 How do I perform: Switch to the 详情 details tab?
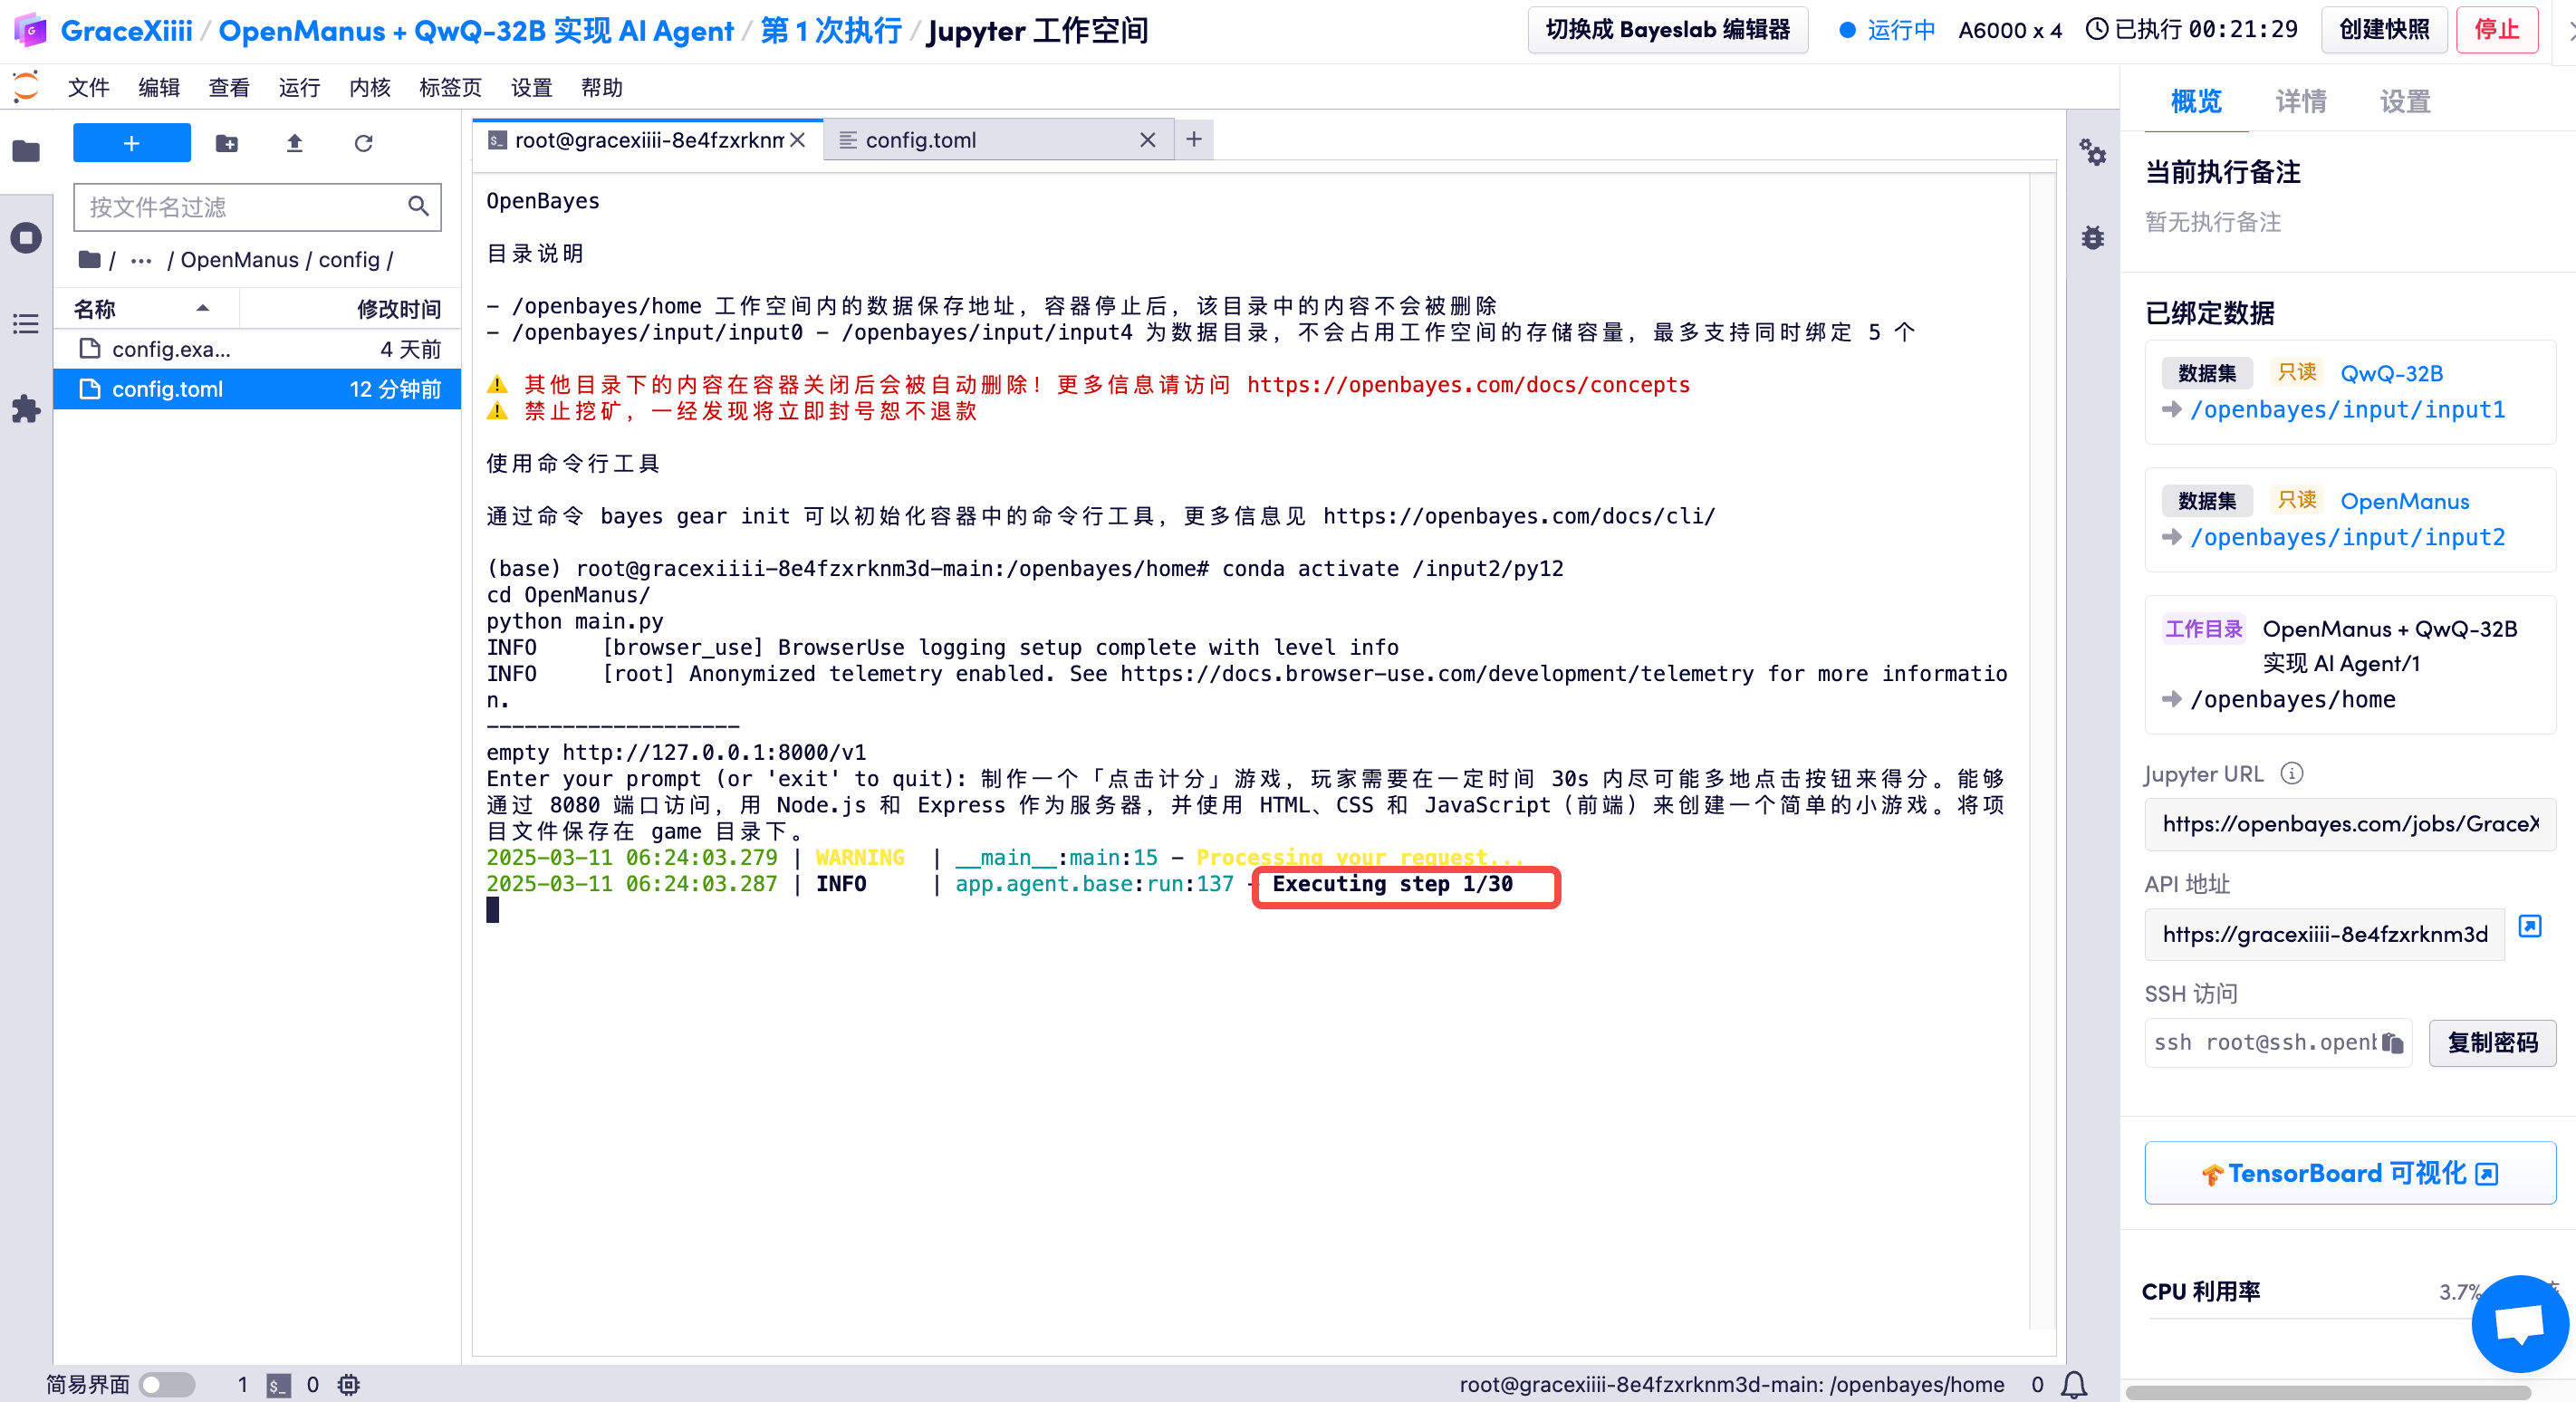point(2300,101)
